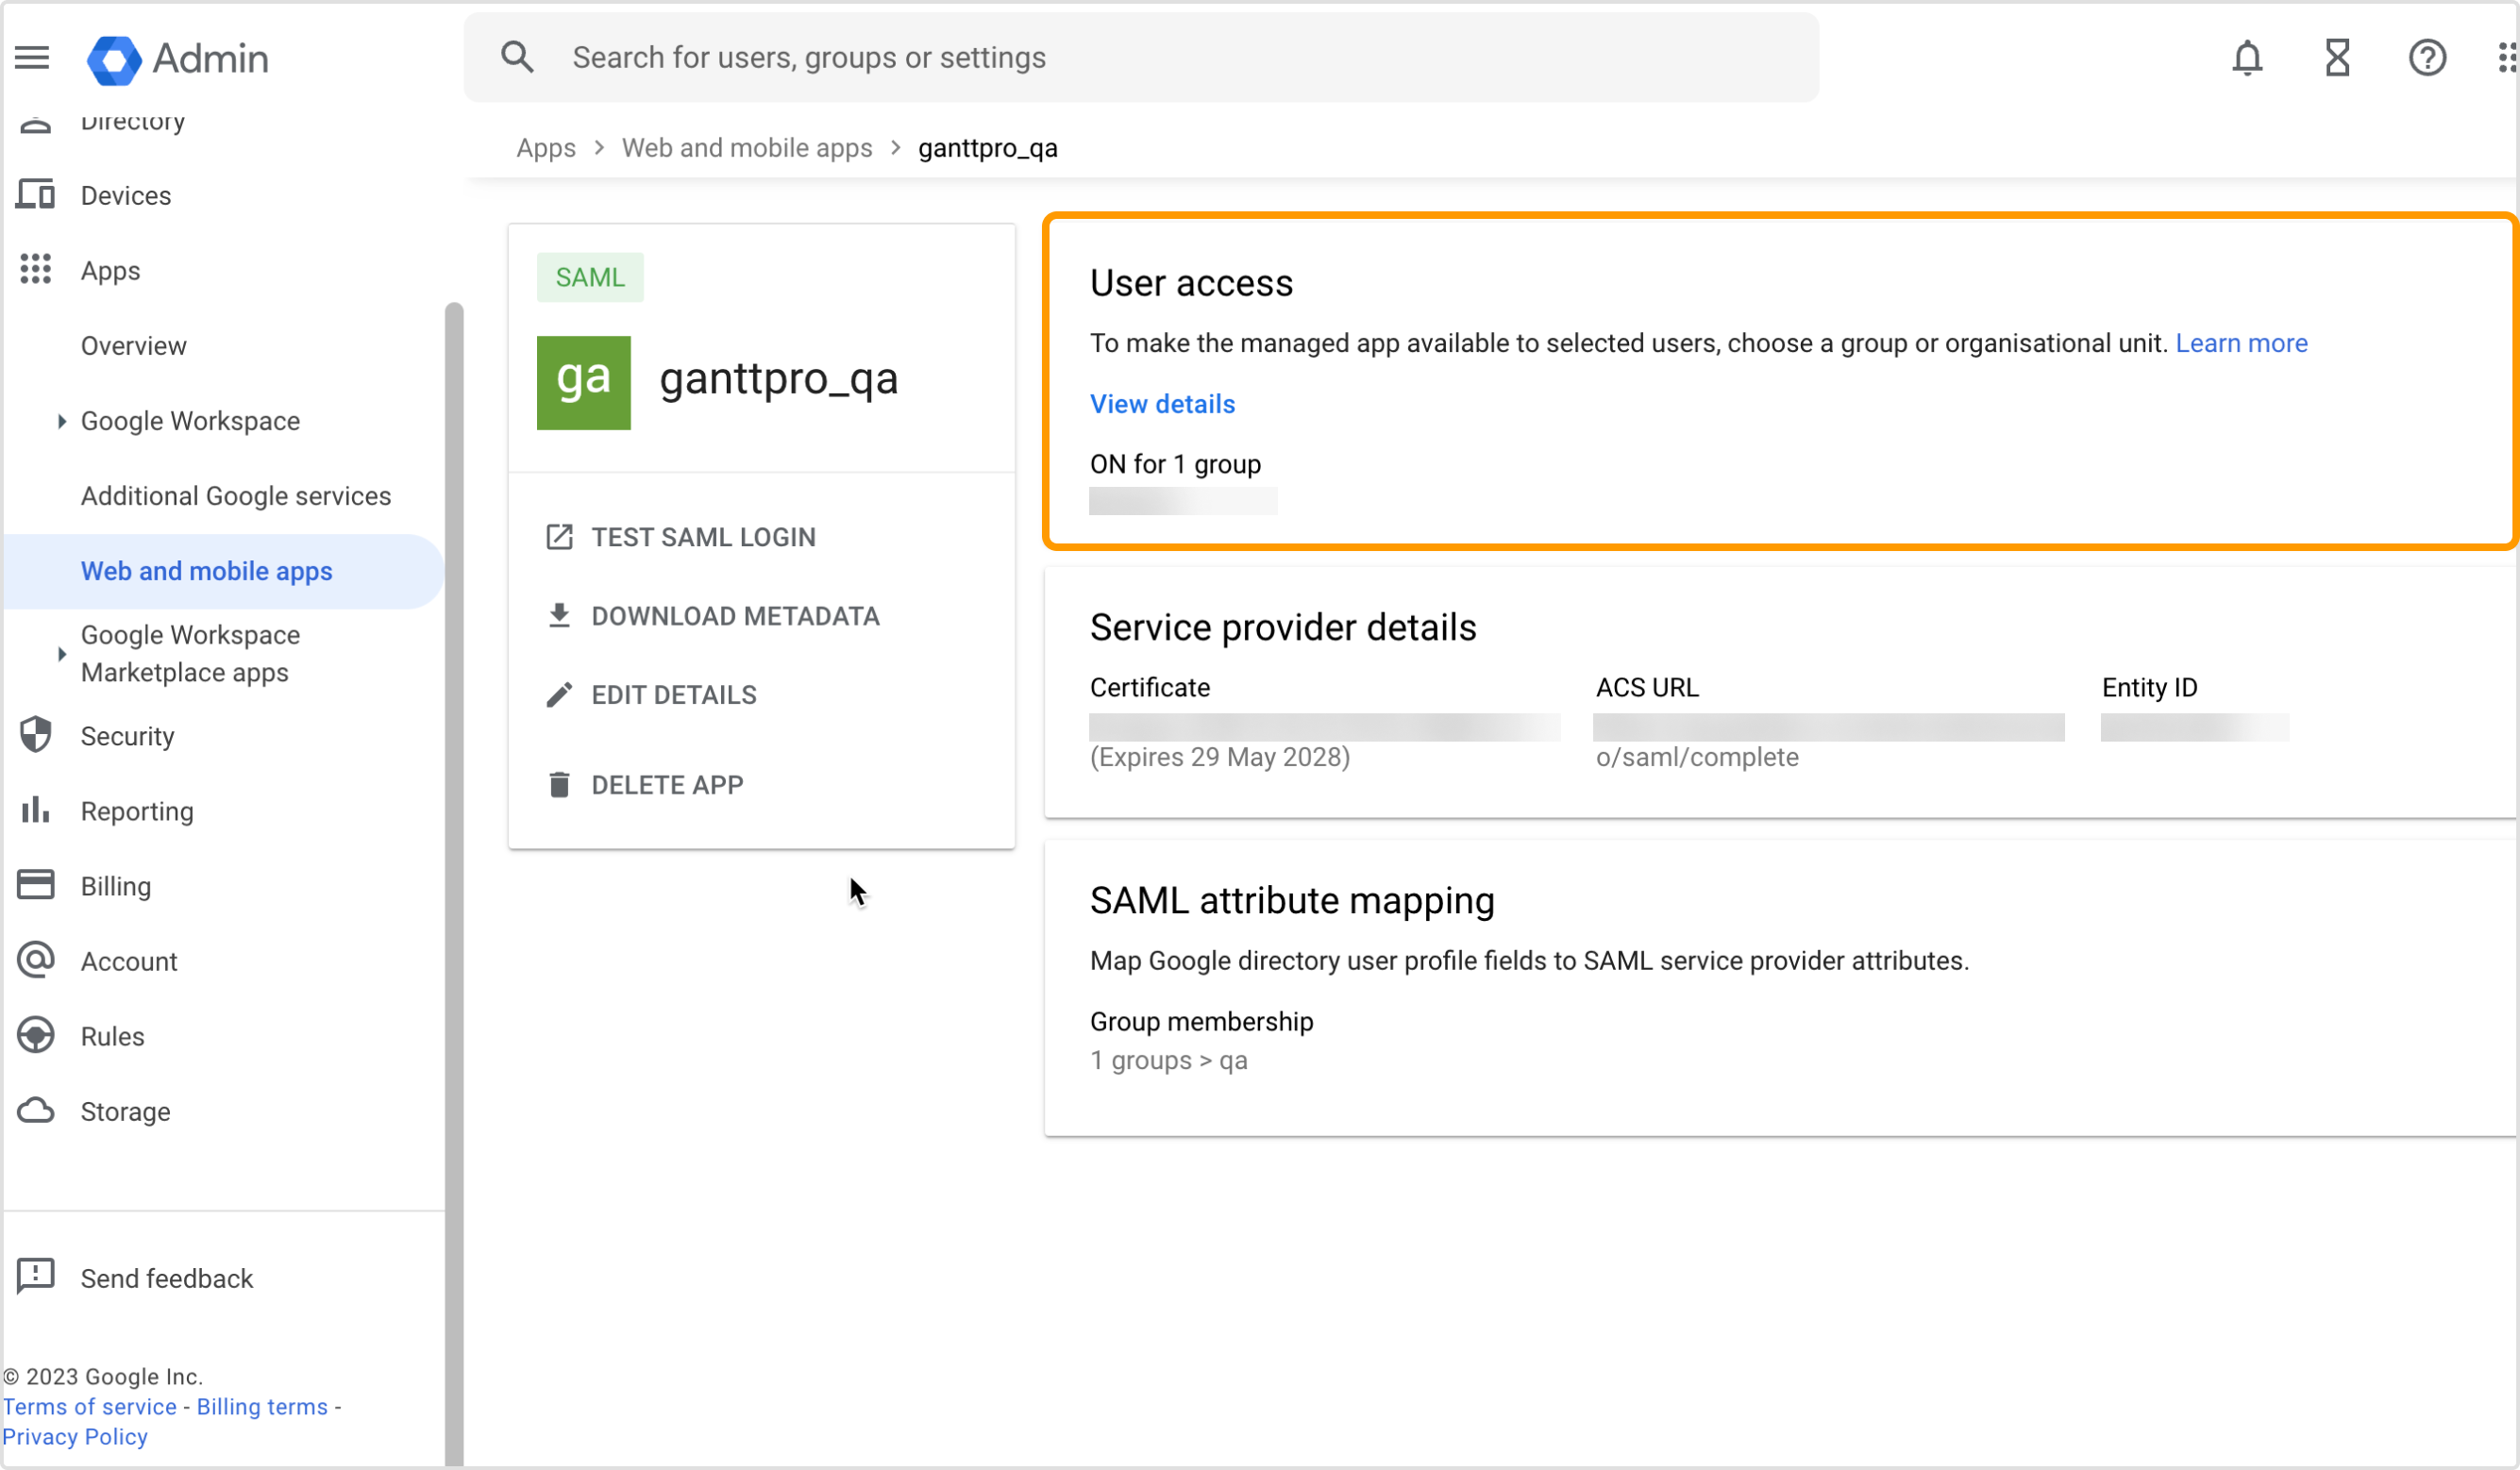Open the tasks hourglass icon
Screen dimensions: 2520x1470
[2337, 58]
